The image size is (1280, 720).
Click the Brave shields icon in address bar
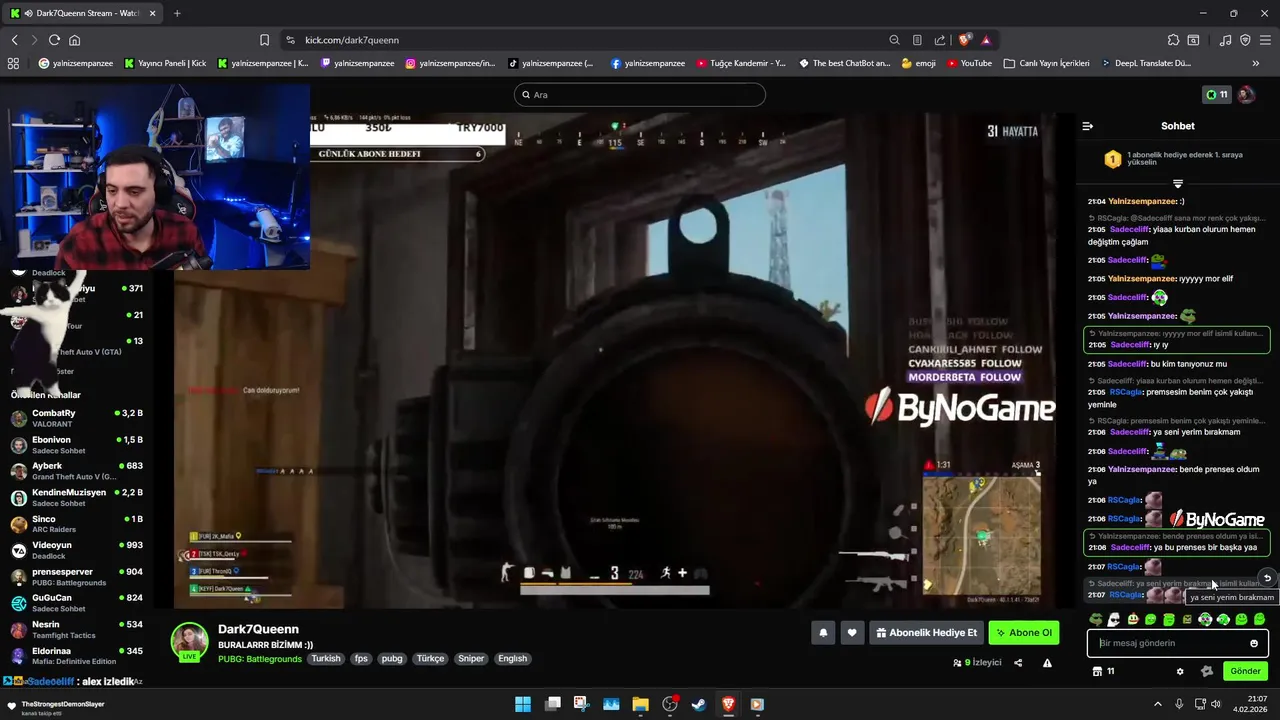click(x=964, y=40)
